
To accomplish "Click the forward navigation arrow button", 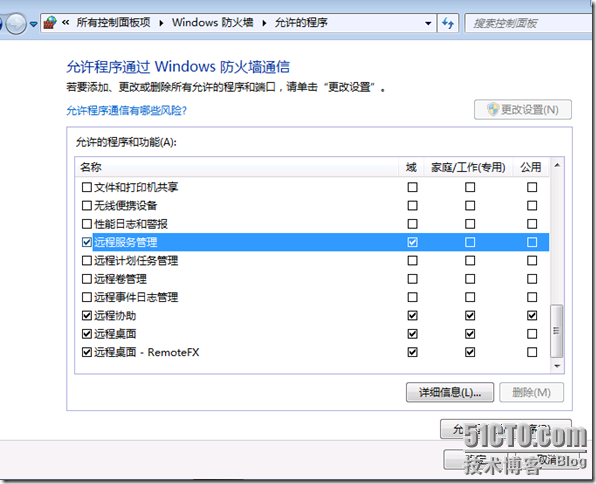I will [x=16, y=24].
